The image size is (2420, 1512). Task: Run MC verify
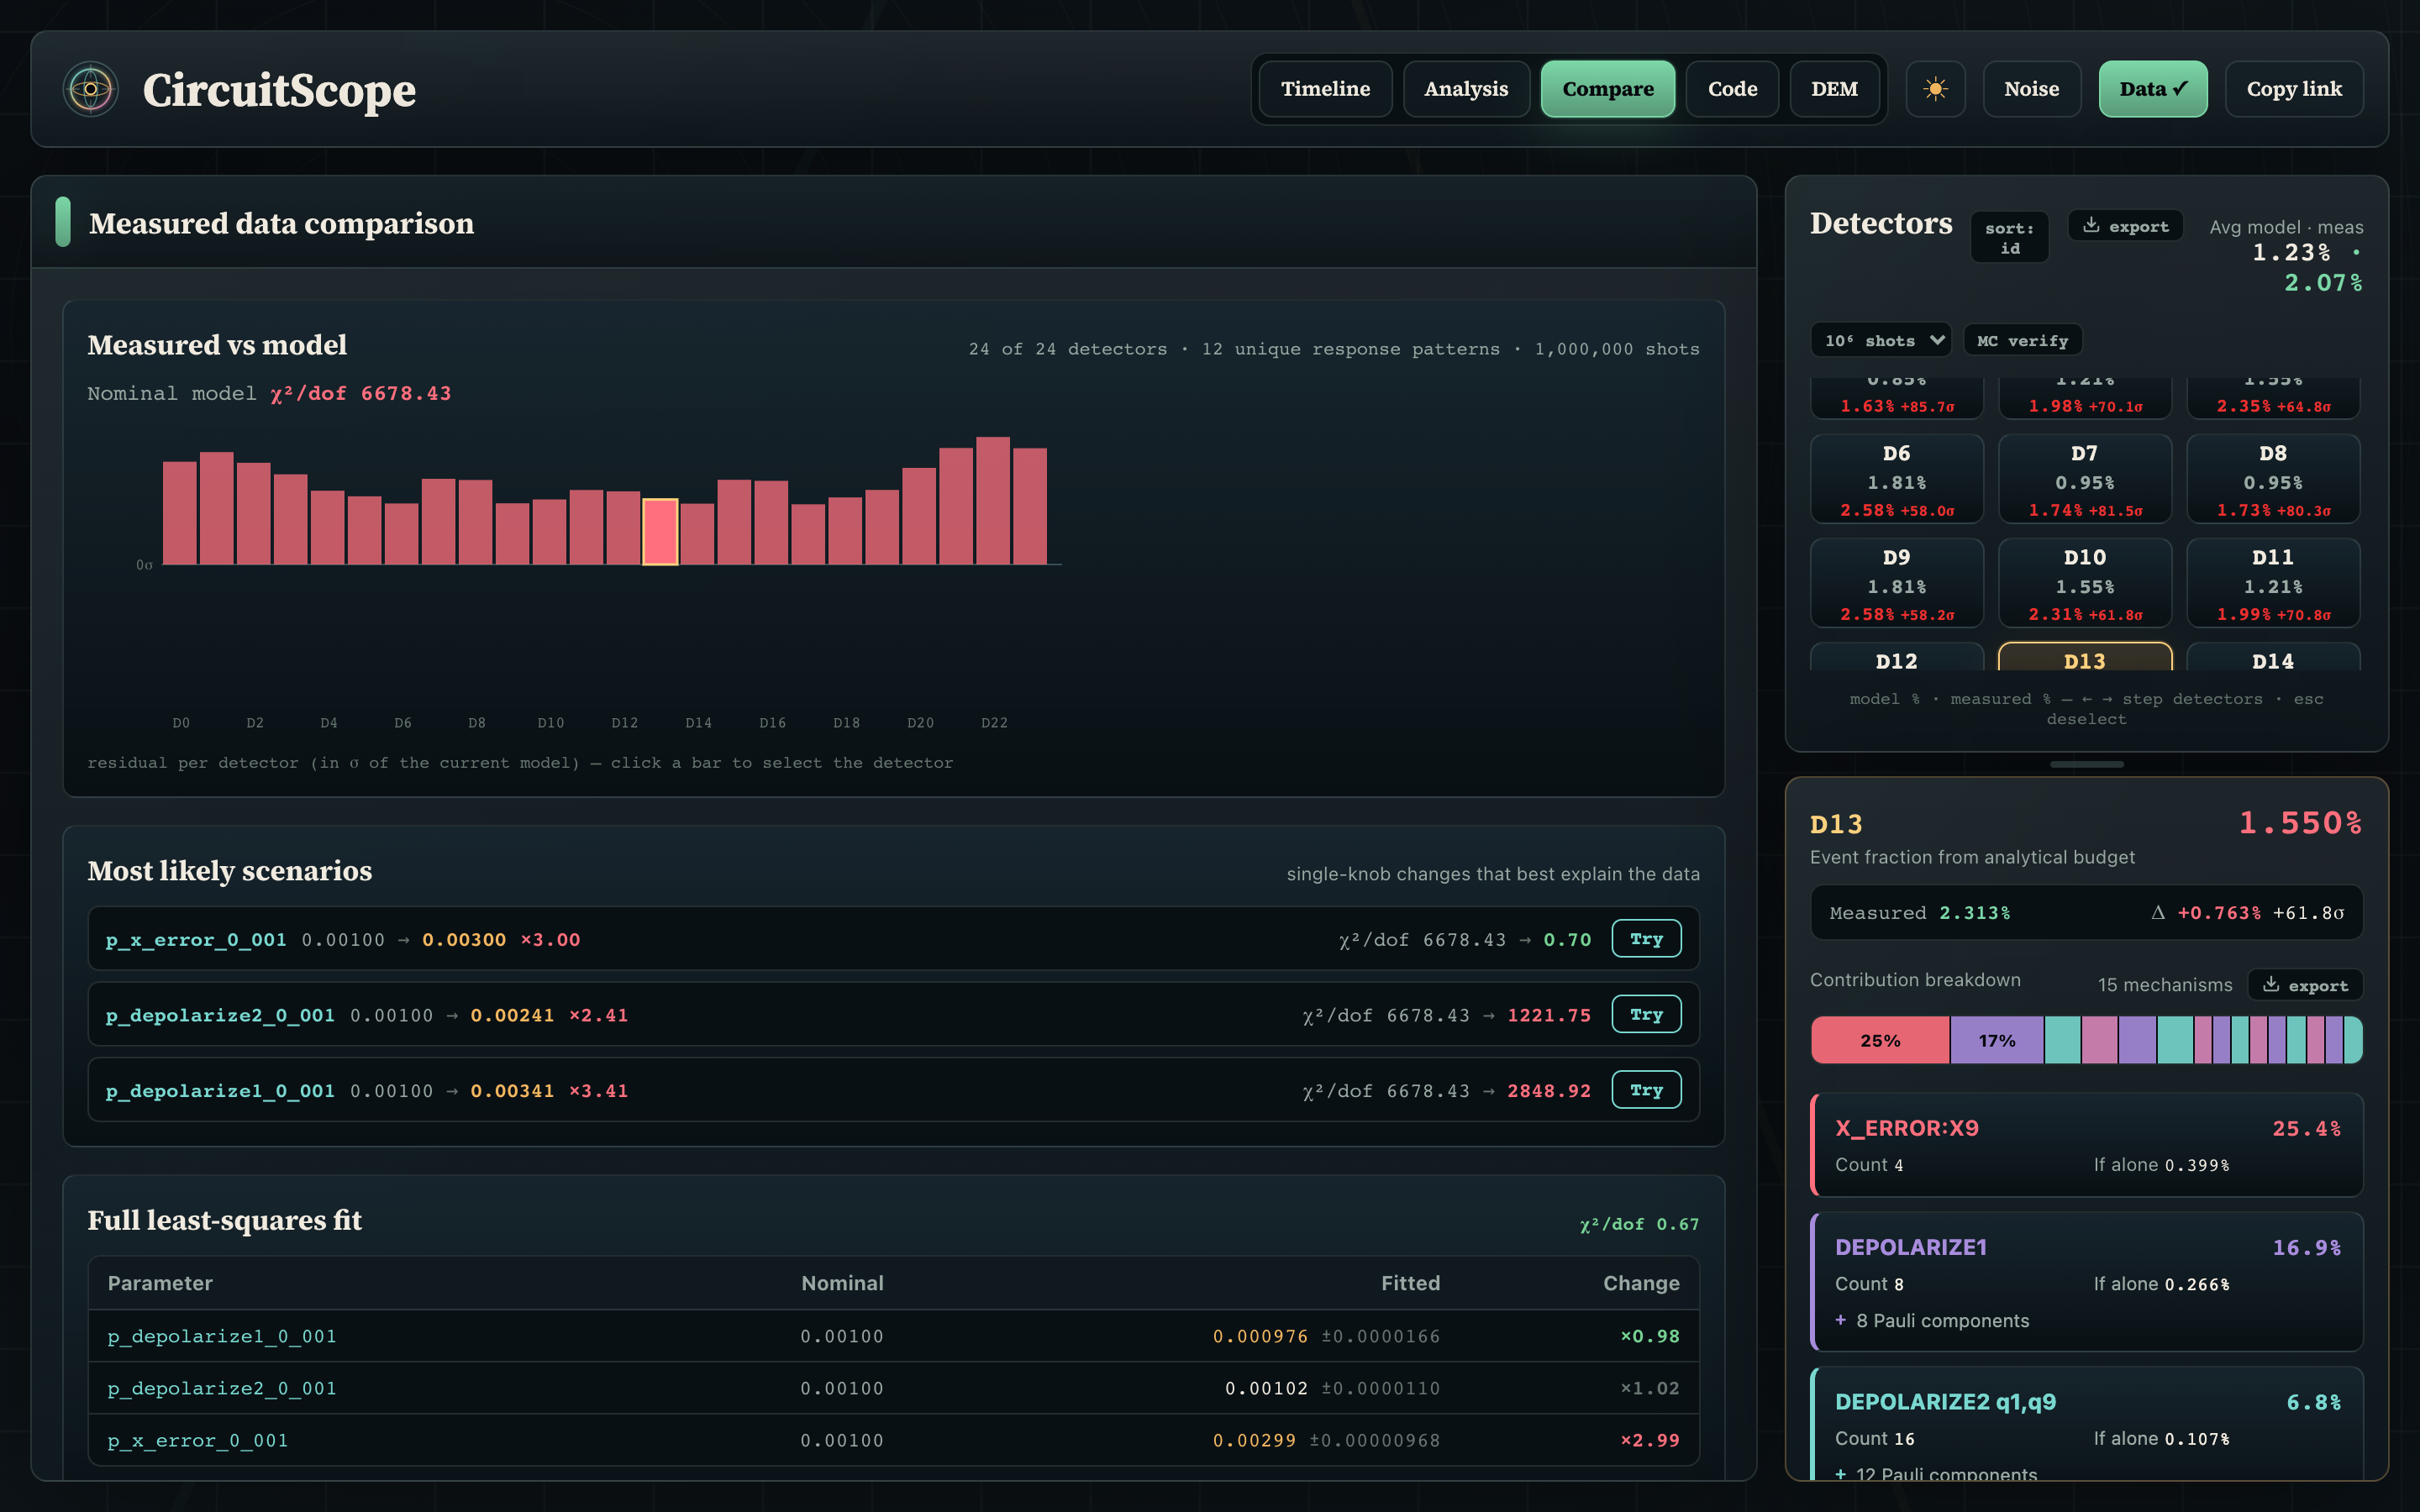(x=2022, y=341)
